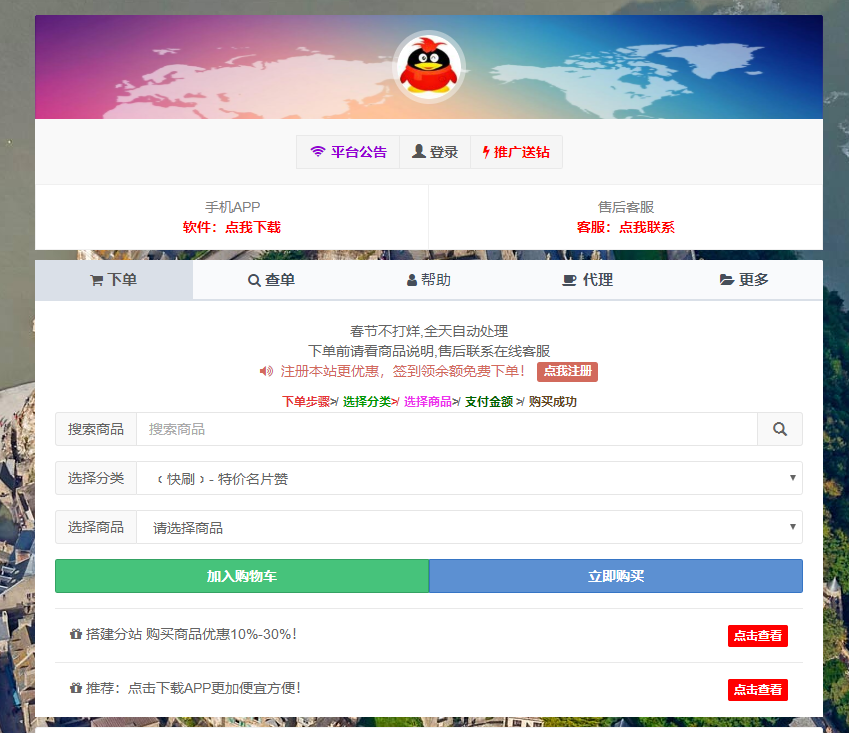Click 点击查看 beside the 搭建分站 promotion

coord(757,635)
